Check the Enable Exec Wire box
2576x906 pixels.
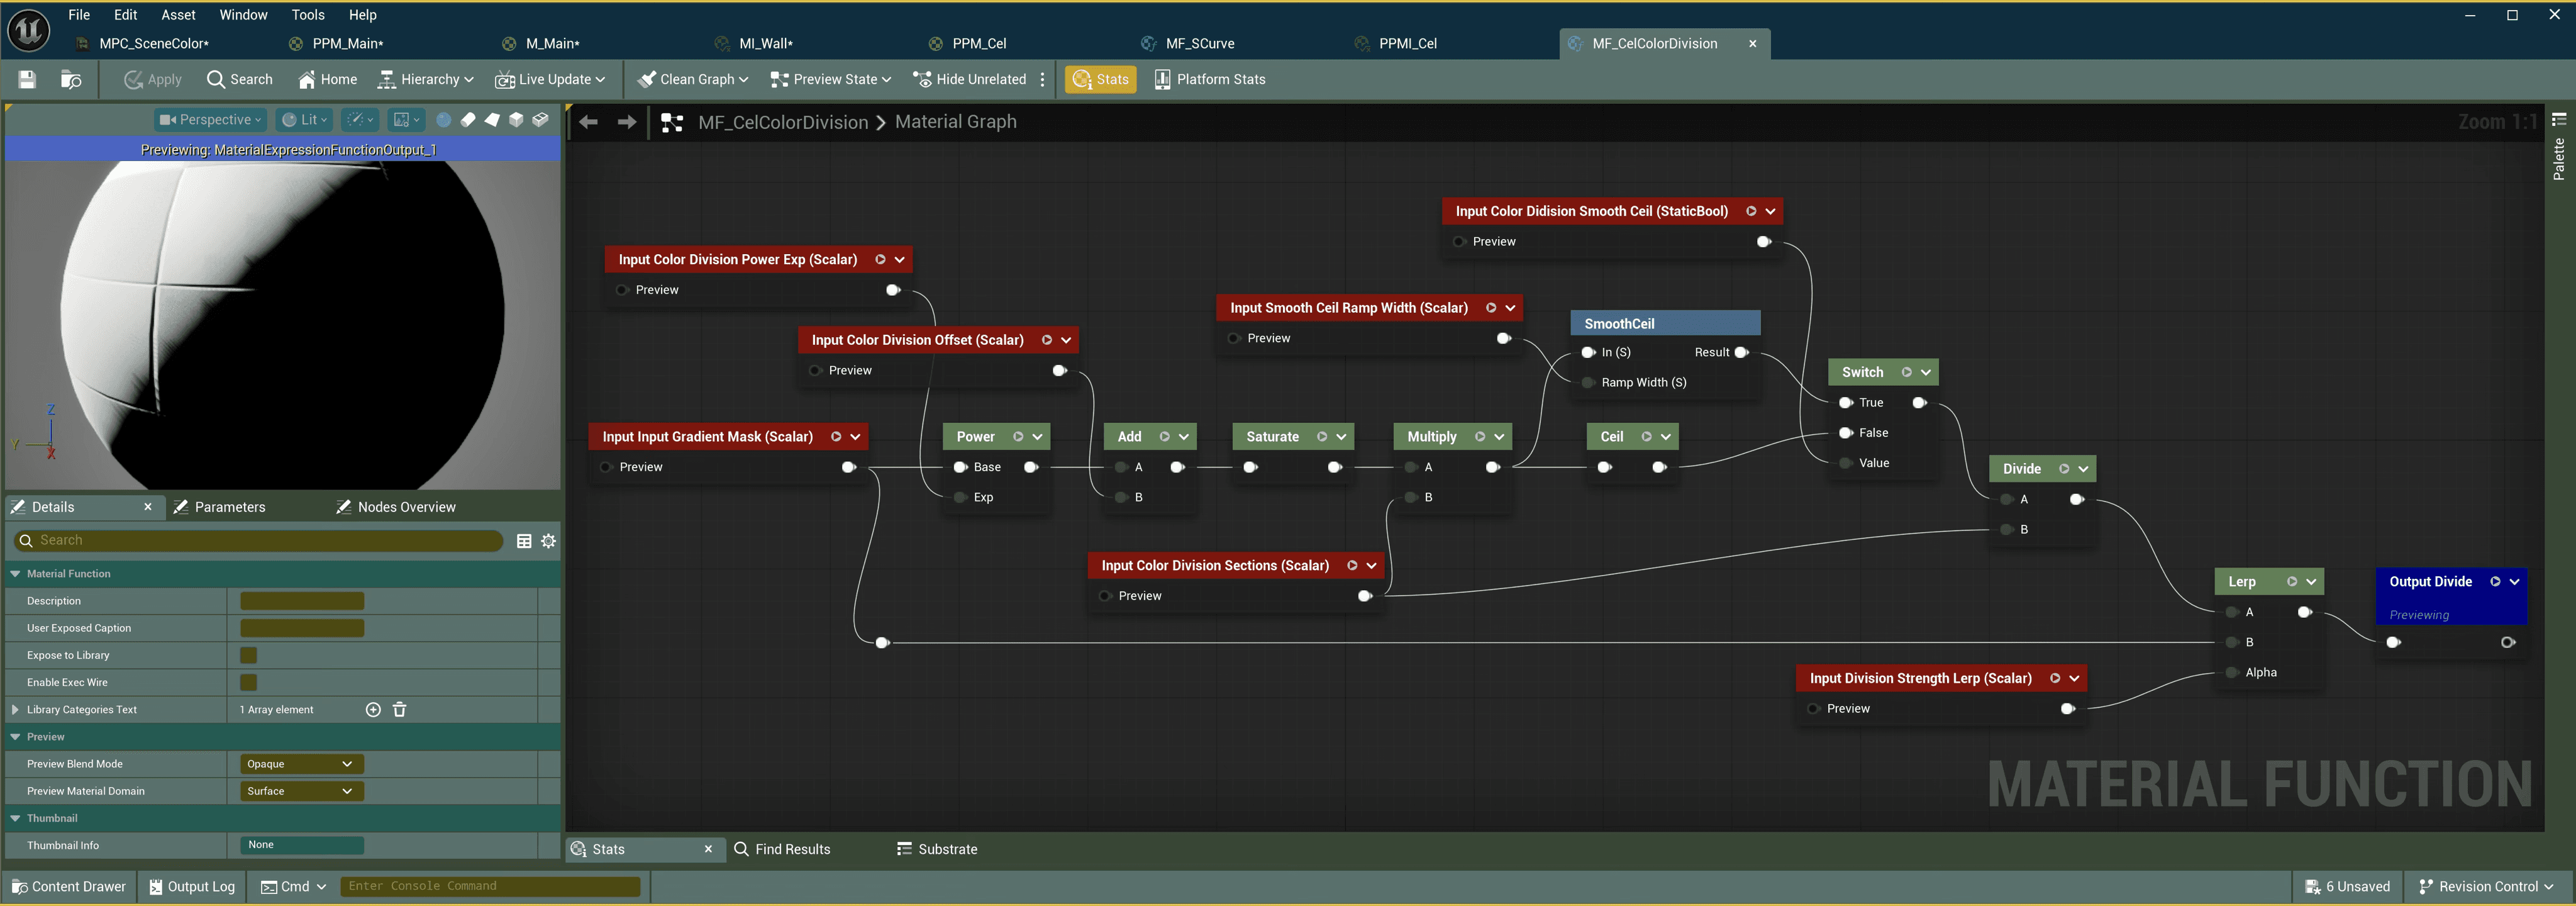pyautogui.click(x=249, y=682)
